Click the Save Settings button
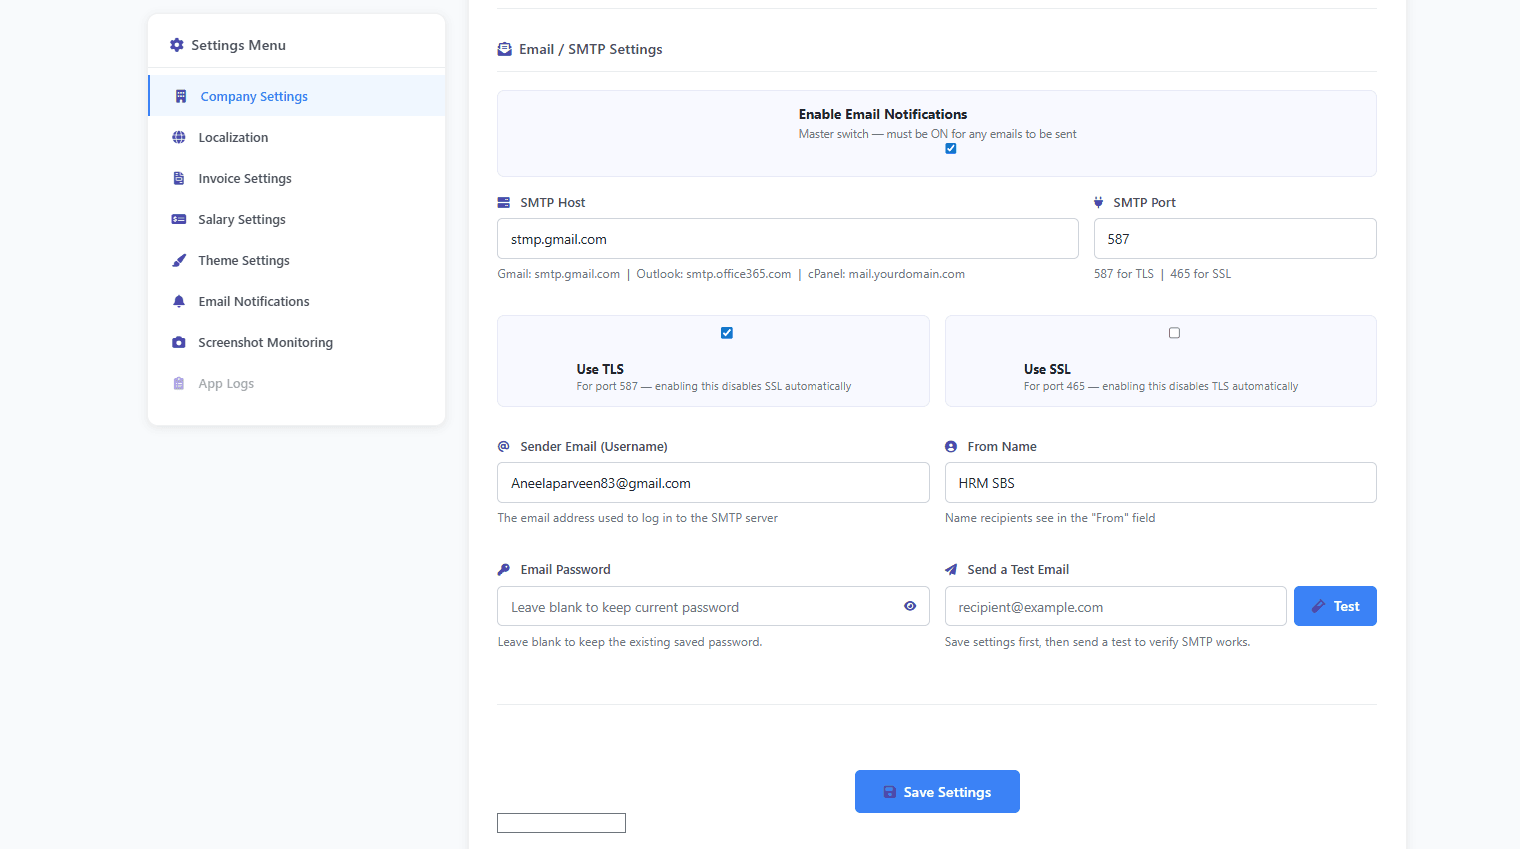The height and width of the screenshot is (849, 1520). 937,791
